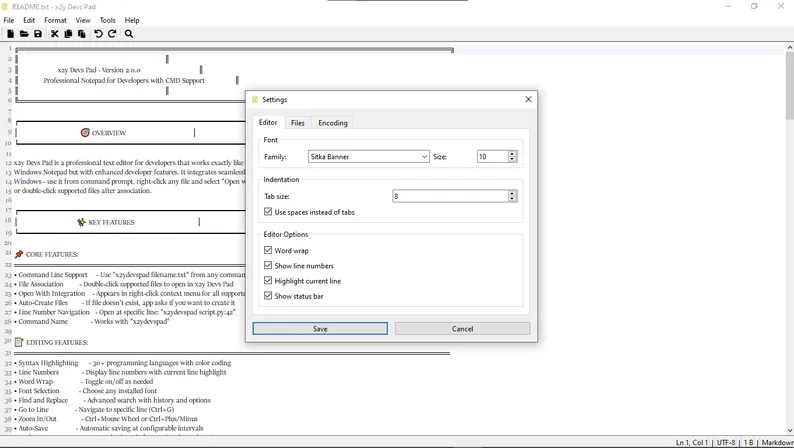Click Cancel in Settings dialog
The height and width of the screenshot is (448, 794).
pyautogui.click(x=462, y=329)
